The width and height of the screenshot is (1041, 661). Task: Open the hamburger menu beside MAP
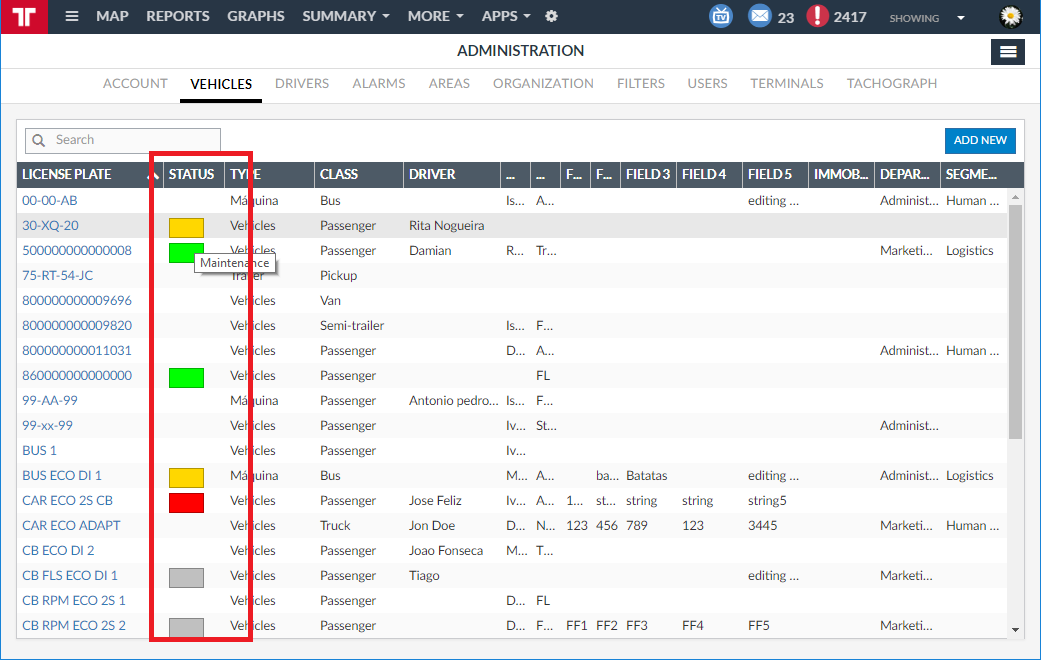[72, 17]
